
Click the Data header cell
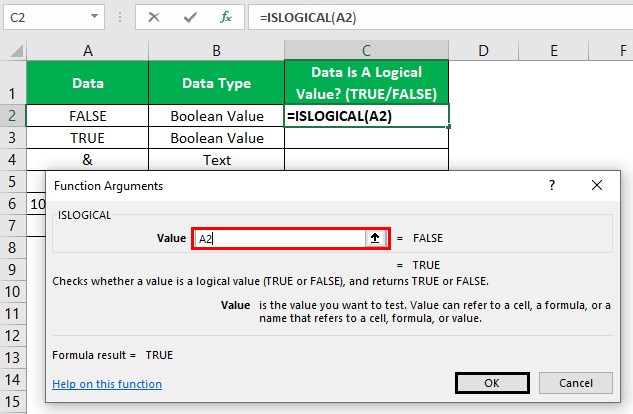pos(88,83)
